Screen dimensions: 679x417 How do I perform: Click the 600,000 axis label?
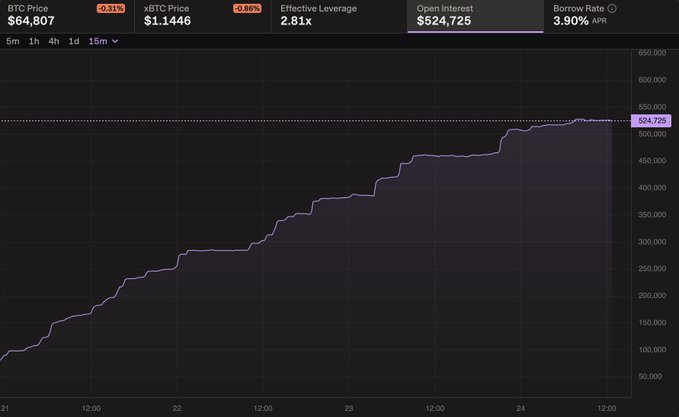652,80
